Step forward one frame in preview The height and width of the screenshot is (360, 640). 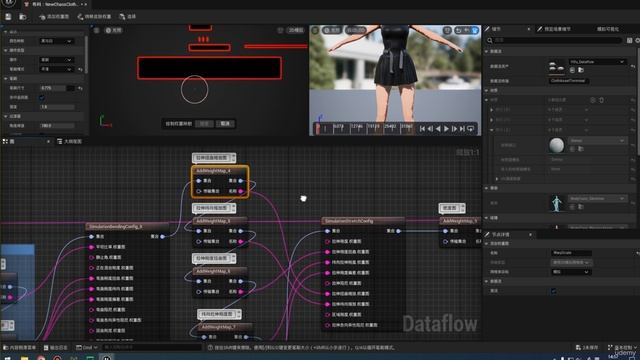tap(454, 129)
